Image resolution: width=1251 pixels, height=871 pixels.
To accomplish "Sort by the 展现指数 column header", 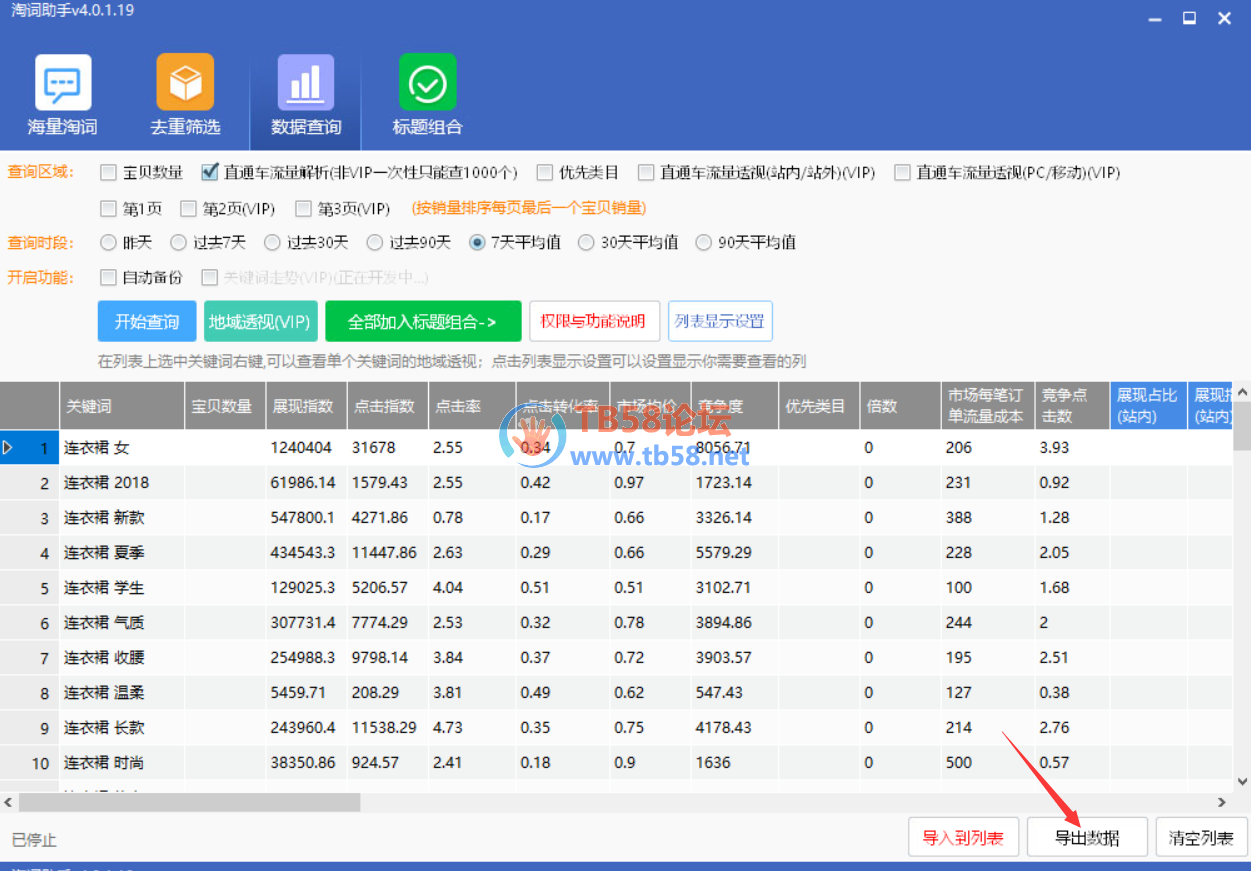I will (x=306, y=406).
